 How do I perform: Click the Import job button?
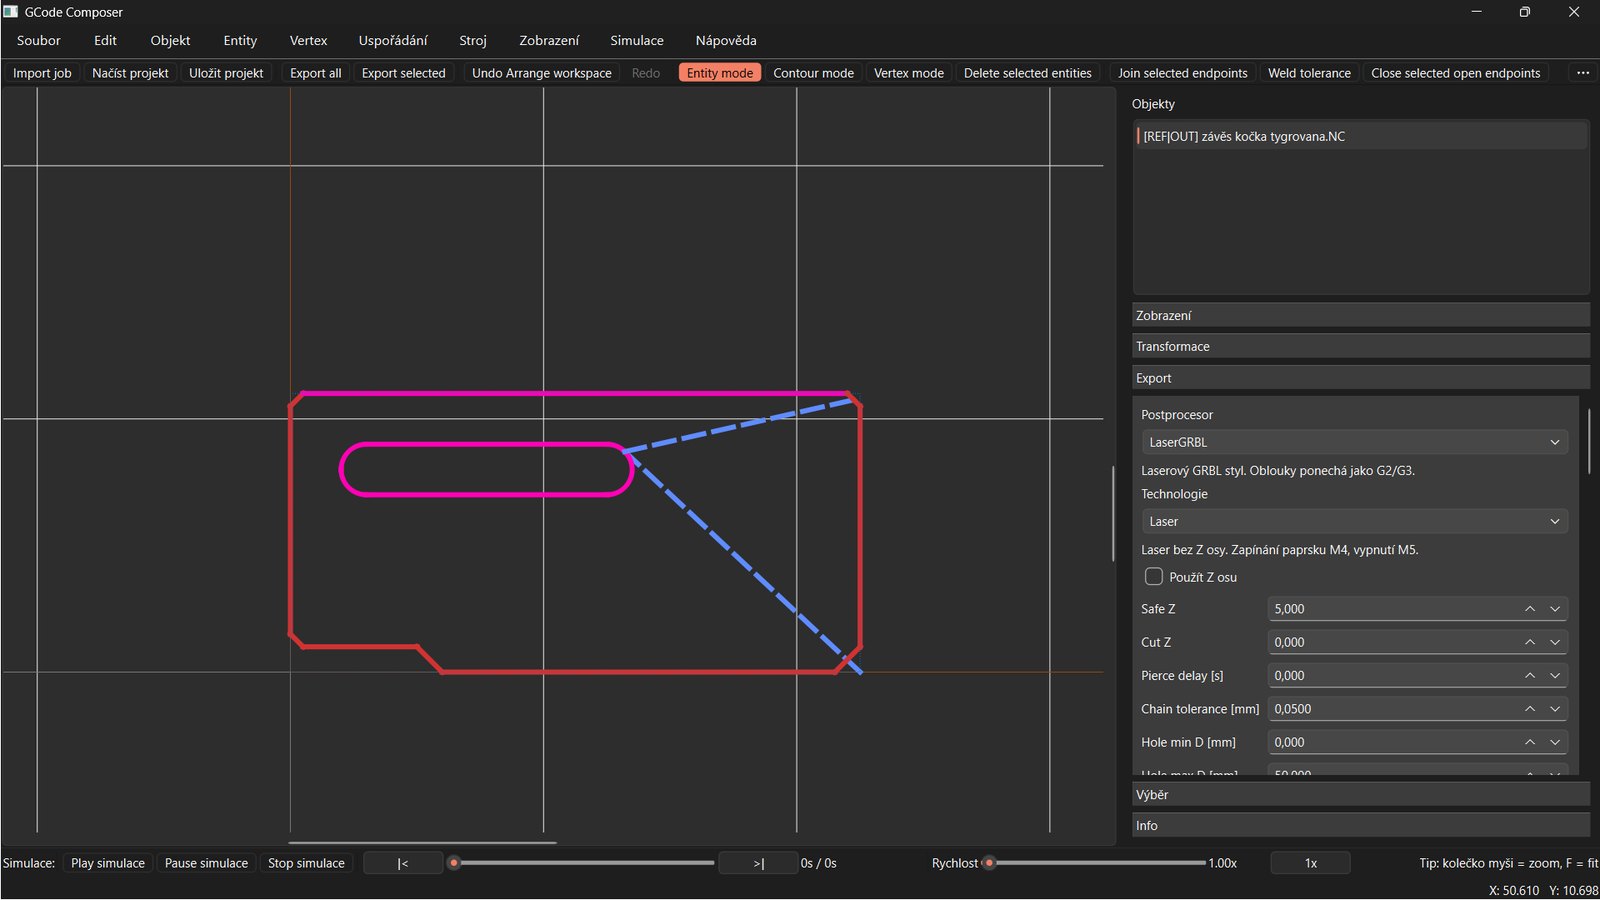click(x=42, y=73)
